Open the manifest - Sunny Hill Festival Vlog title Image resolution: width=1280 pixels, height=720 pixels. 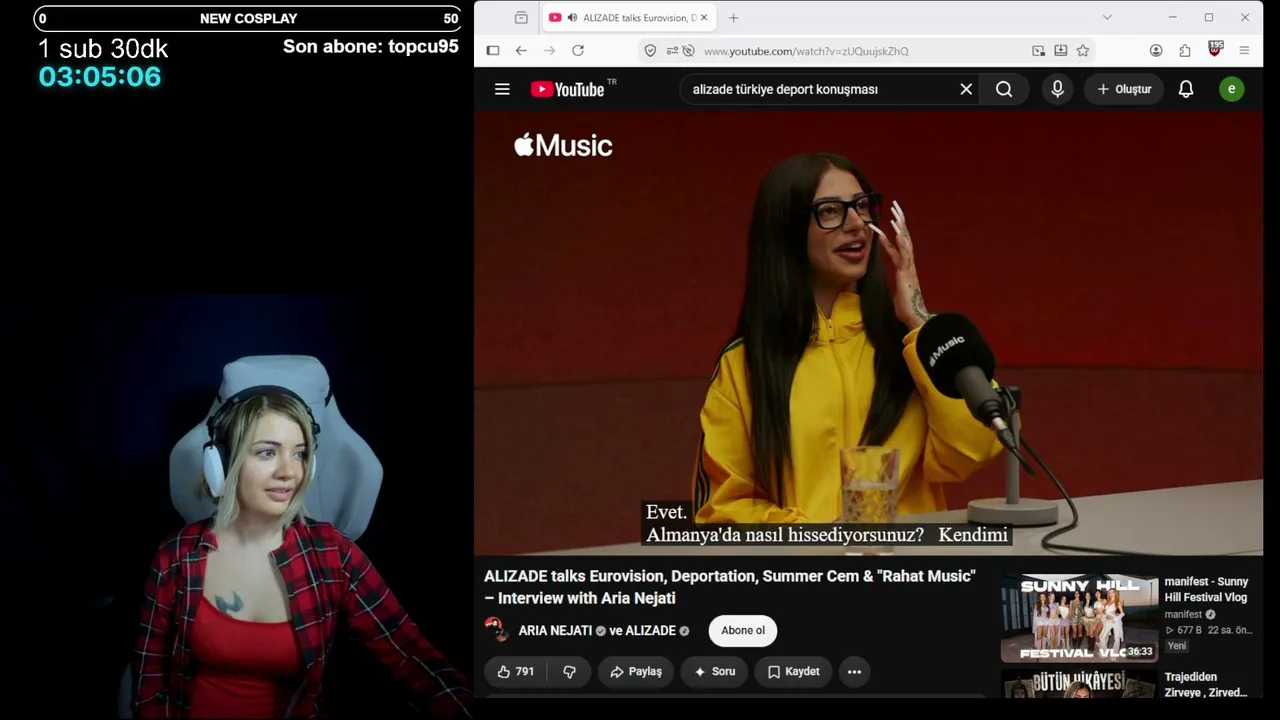pyautogui.click(x=1206, y=589)
